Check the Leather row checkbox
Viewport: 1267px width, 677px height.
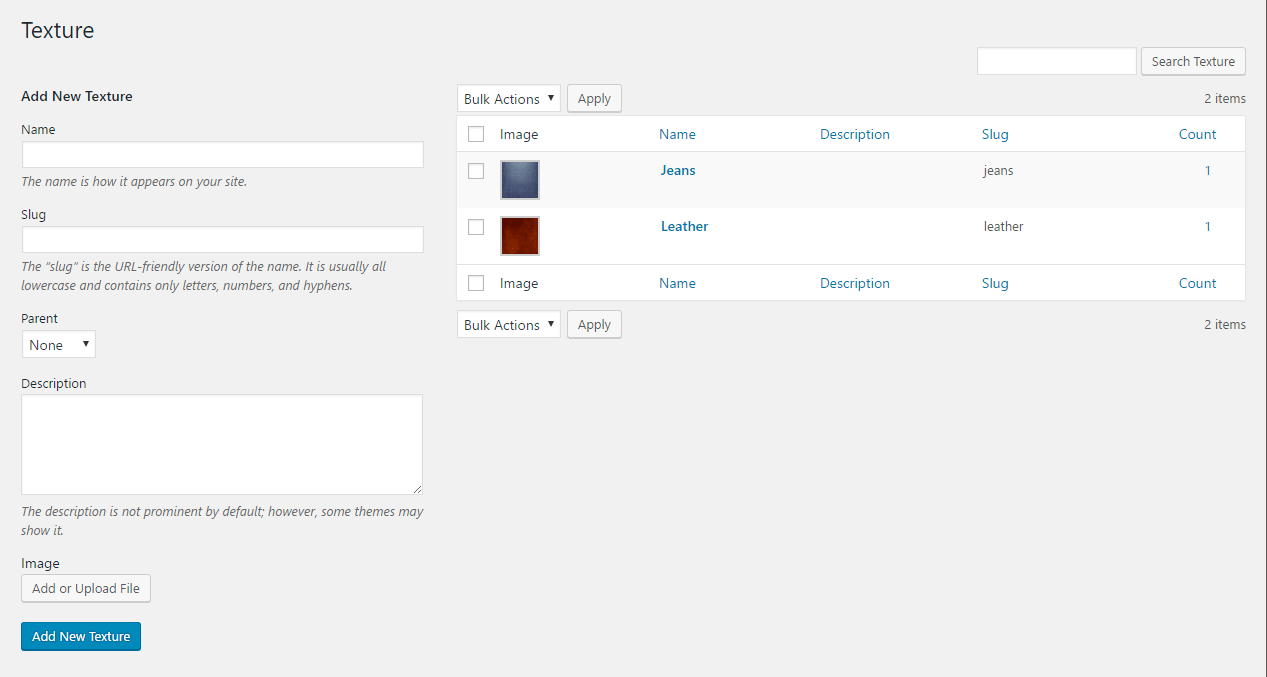tap(476, 227)
